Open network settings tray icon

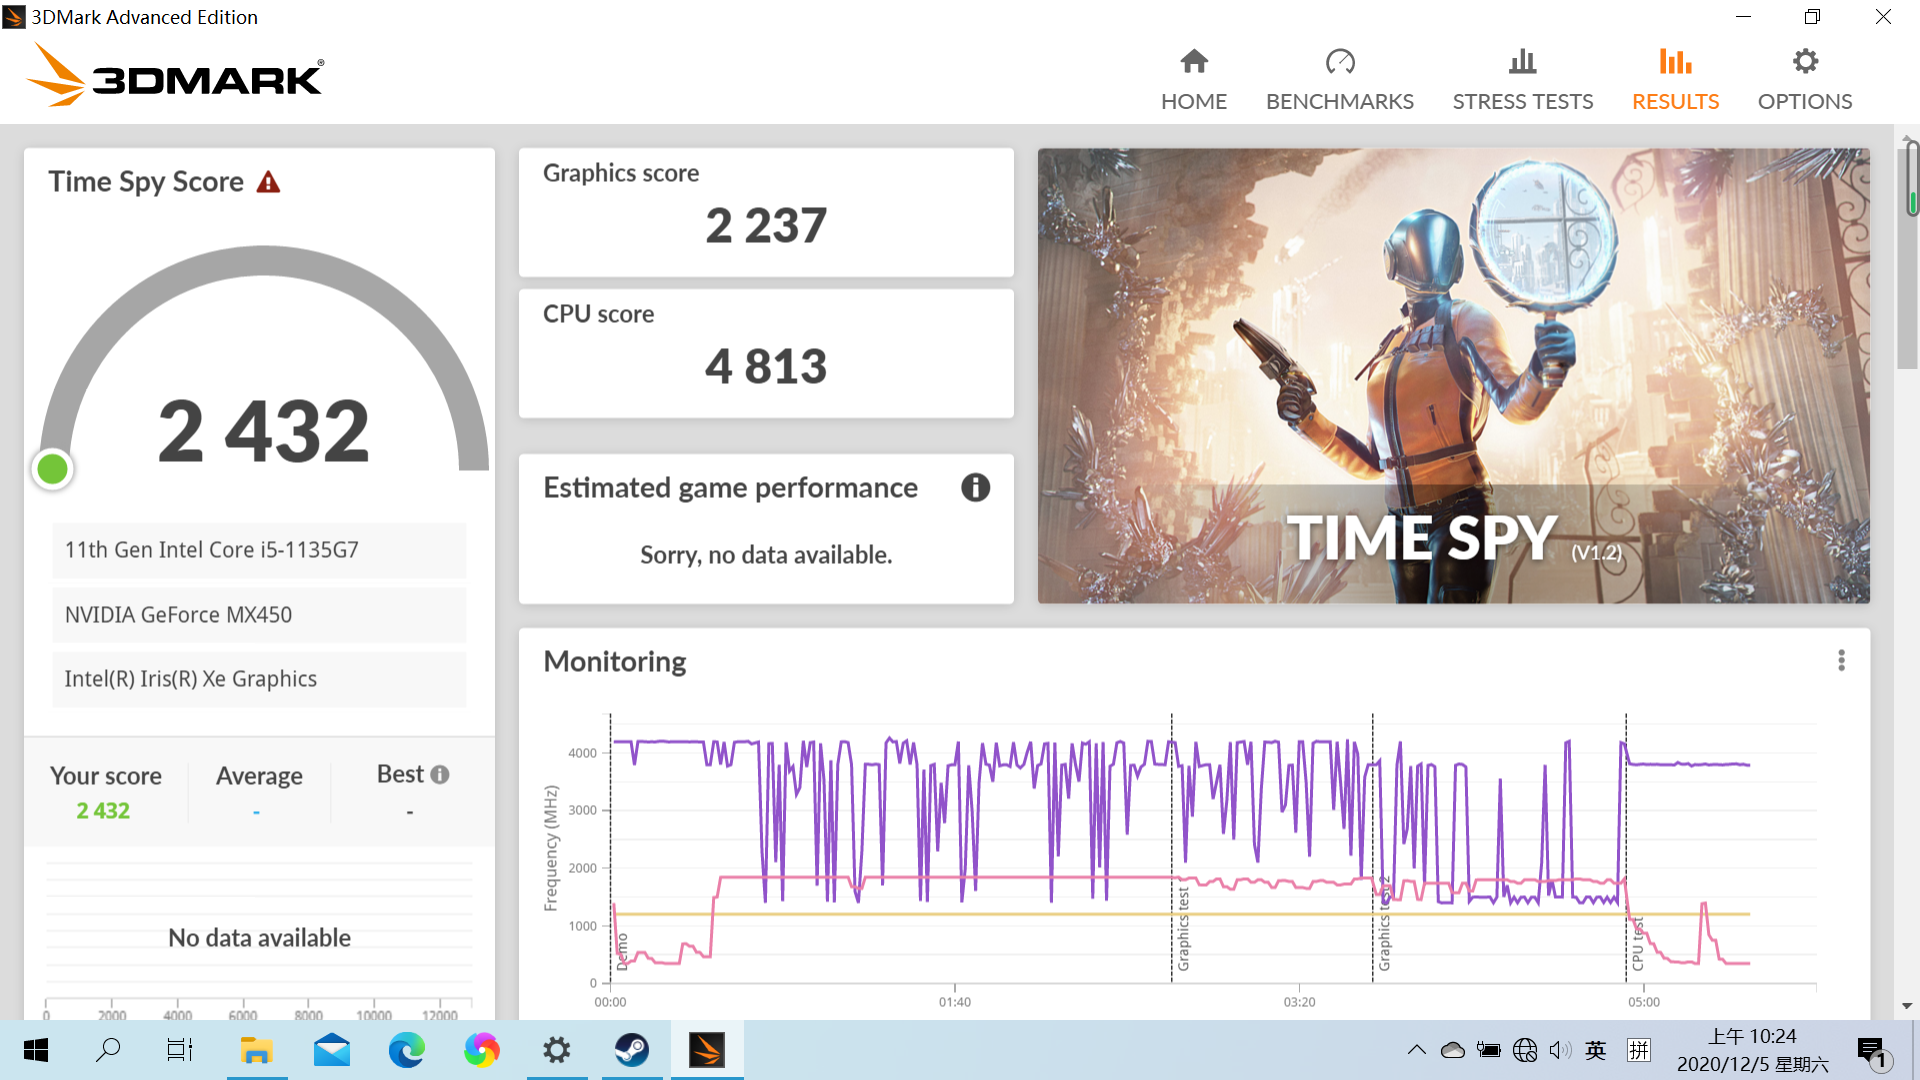pos(1525,1050)
